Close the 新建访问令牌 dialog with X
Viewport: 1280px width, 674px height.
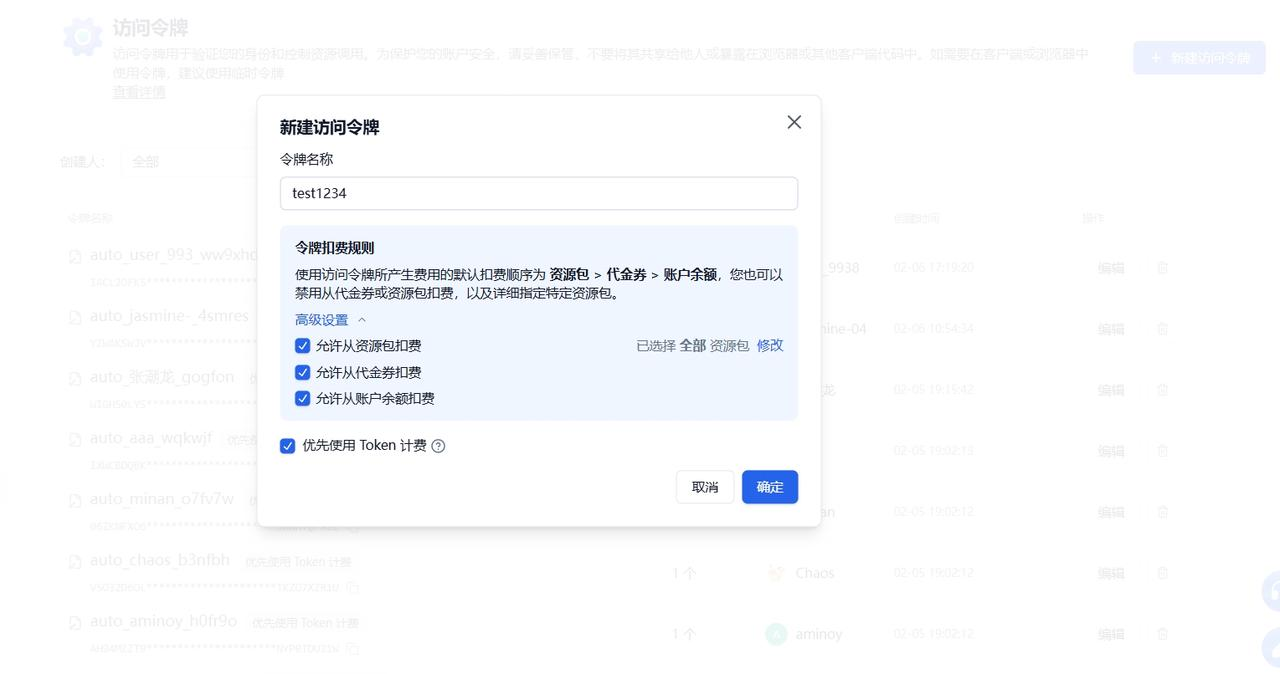point(794,122)
